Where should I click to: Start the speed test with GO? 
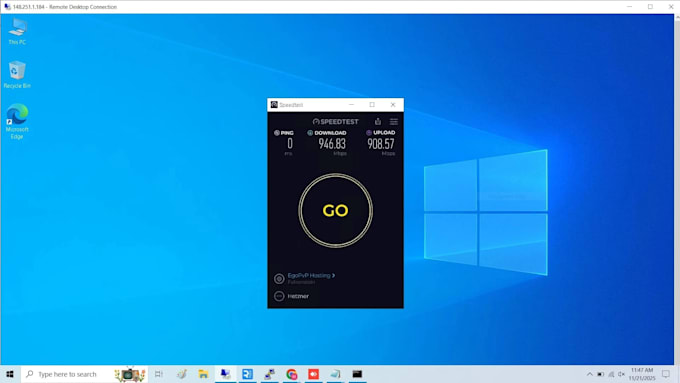335,211
